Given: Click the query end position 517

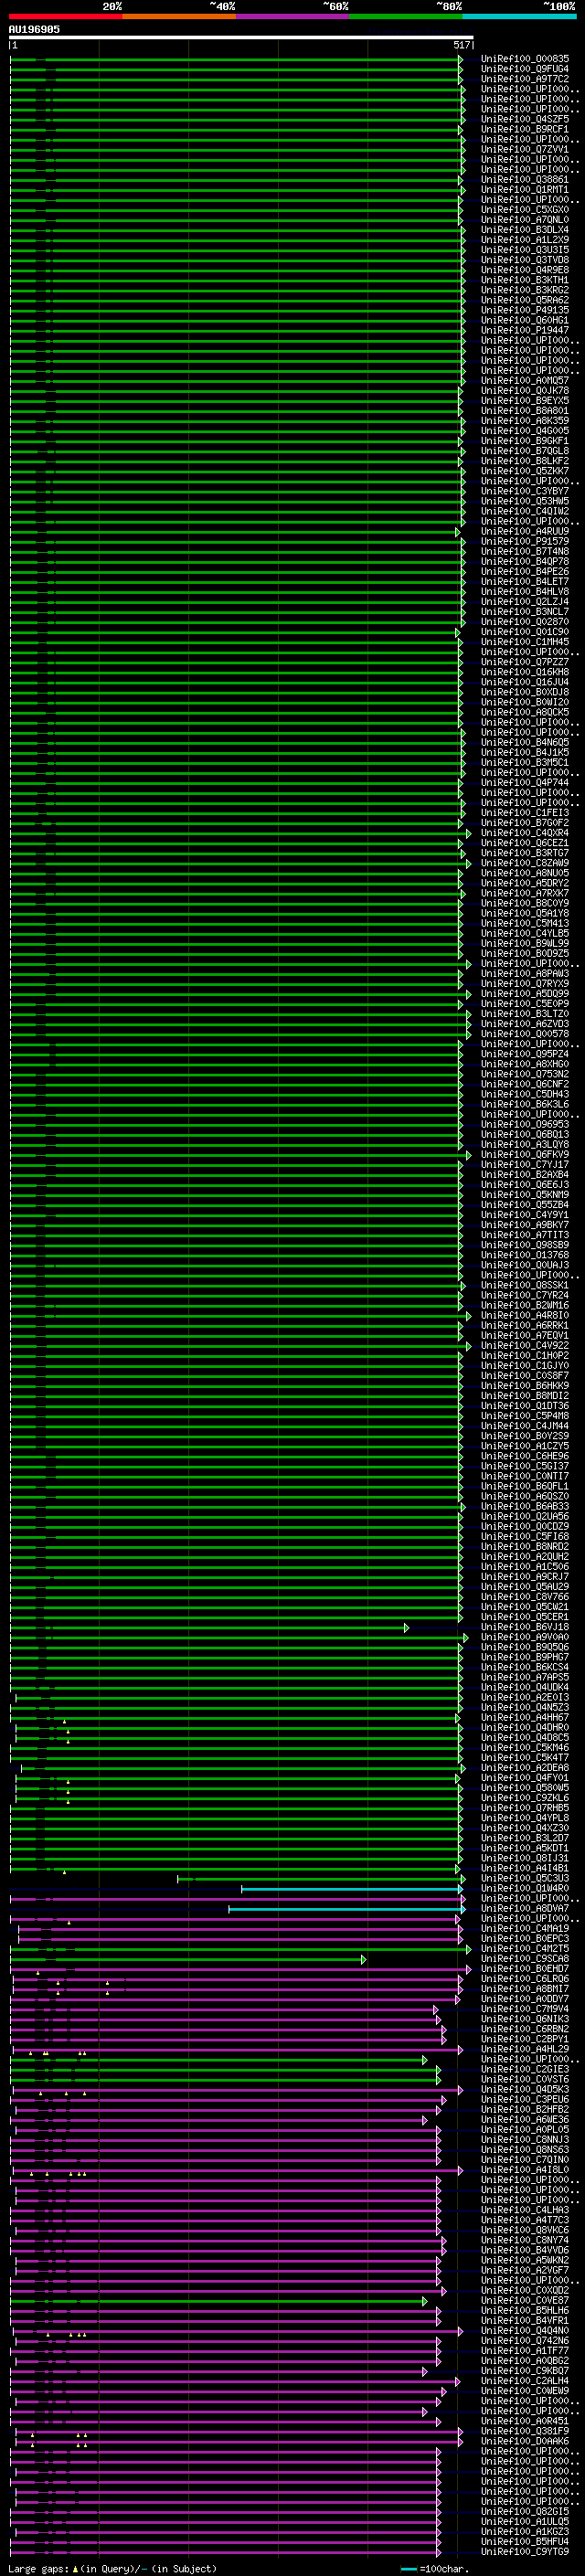Looking at the screenshot, I should (461, 45).
